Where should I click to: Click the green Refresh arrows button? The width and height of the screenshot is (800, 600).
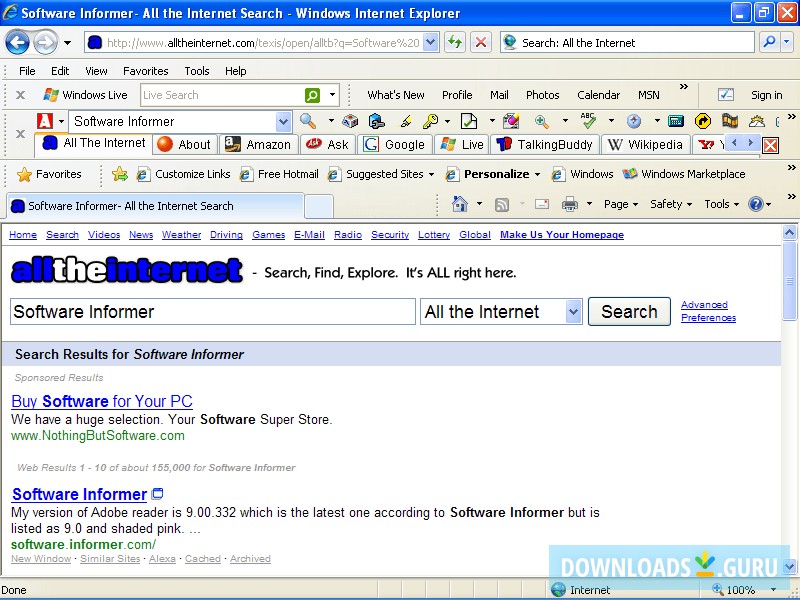[x=455, y=42]
